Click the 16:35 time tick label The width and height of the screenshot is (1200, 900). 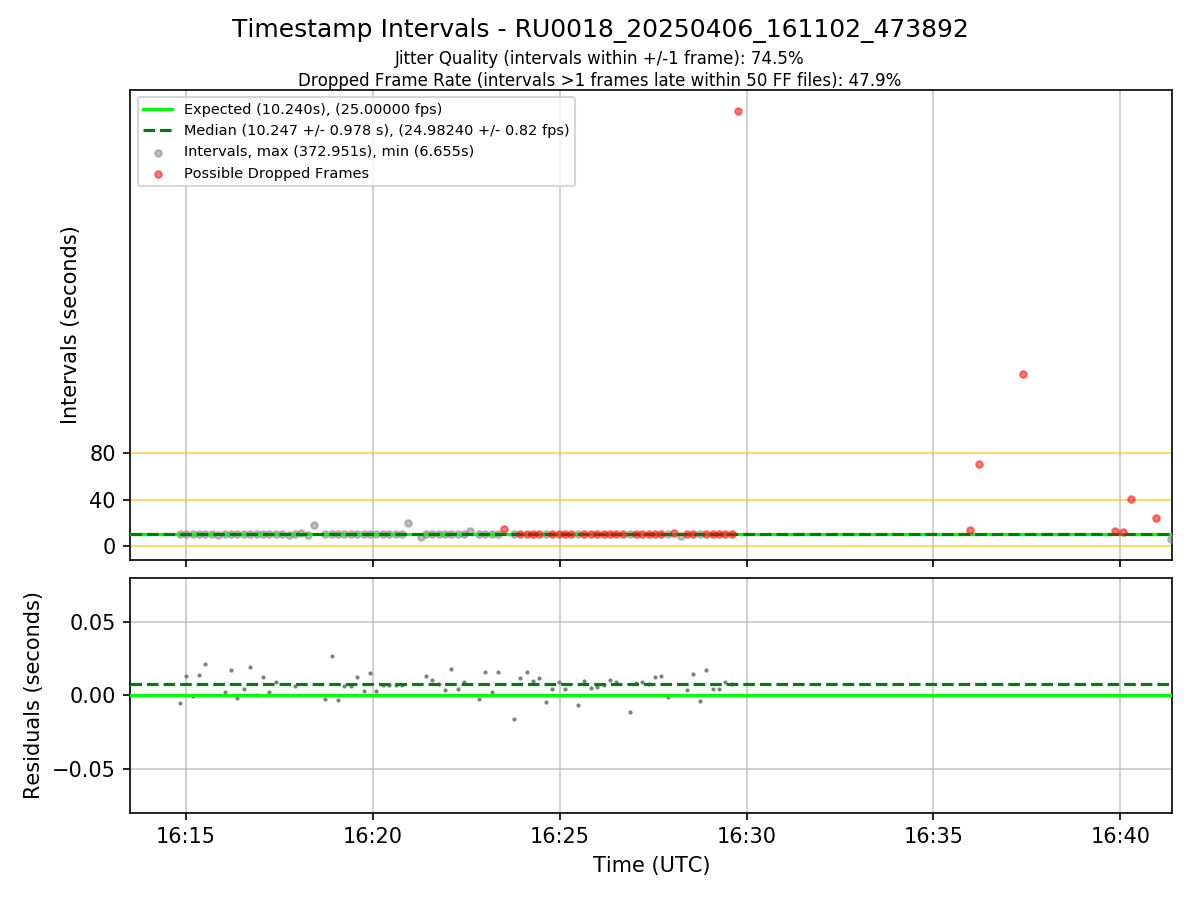[x=933, y=835]
